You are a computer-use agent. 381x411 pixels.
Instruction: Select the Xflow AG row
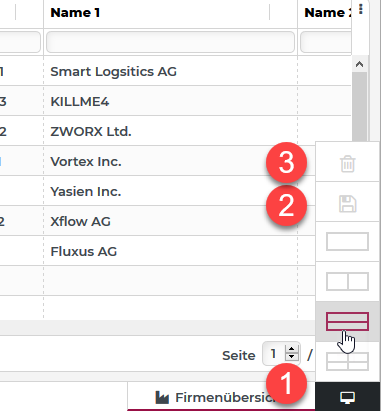(157, 221)
